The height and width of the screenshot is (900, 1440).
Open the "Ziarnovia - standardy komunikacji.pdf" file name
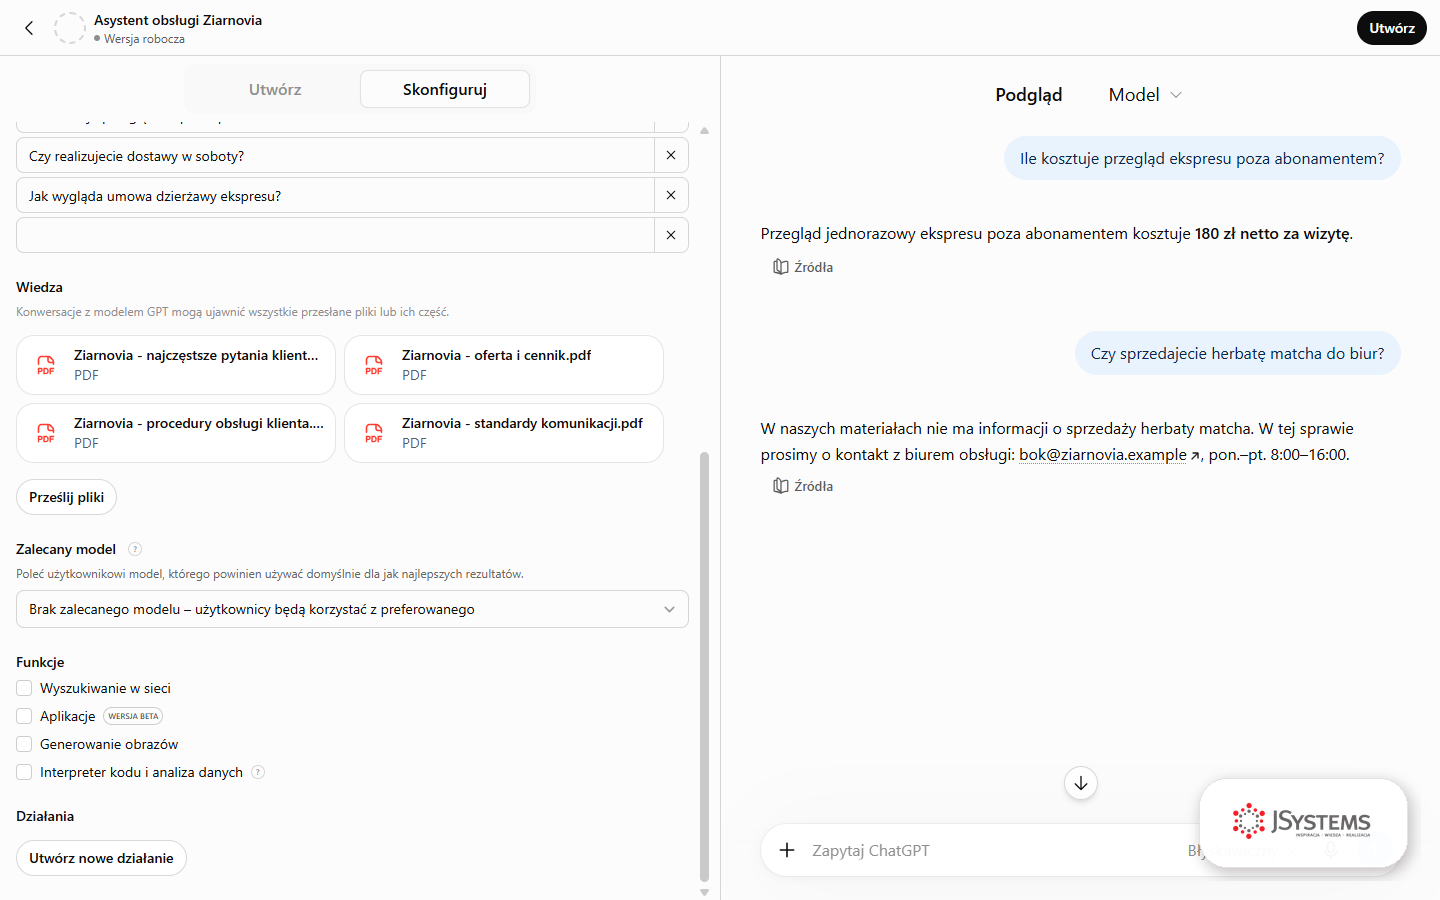click(522, 423)
